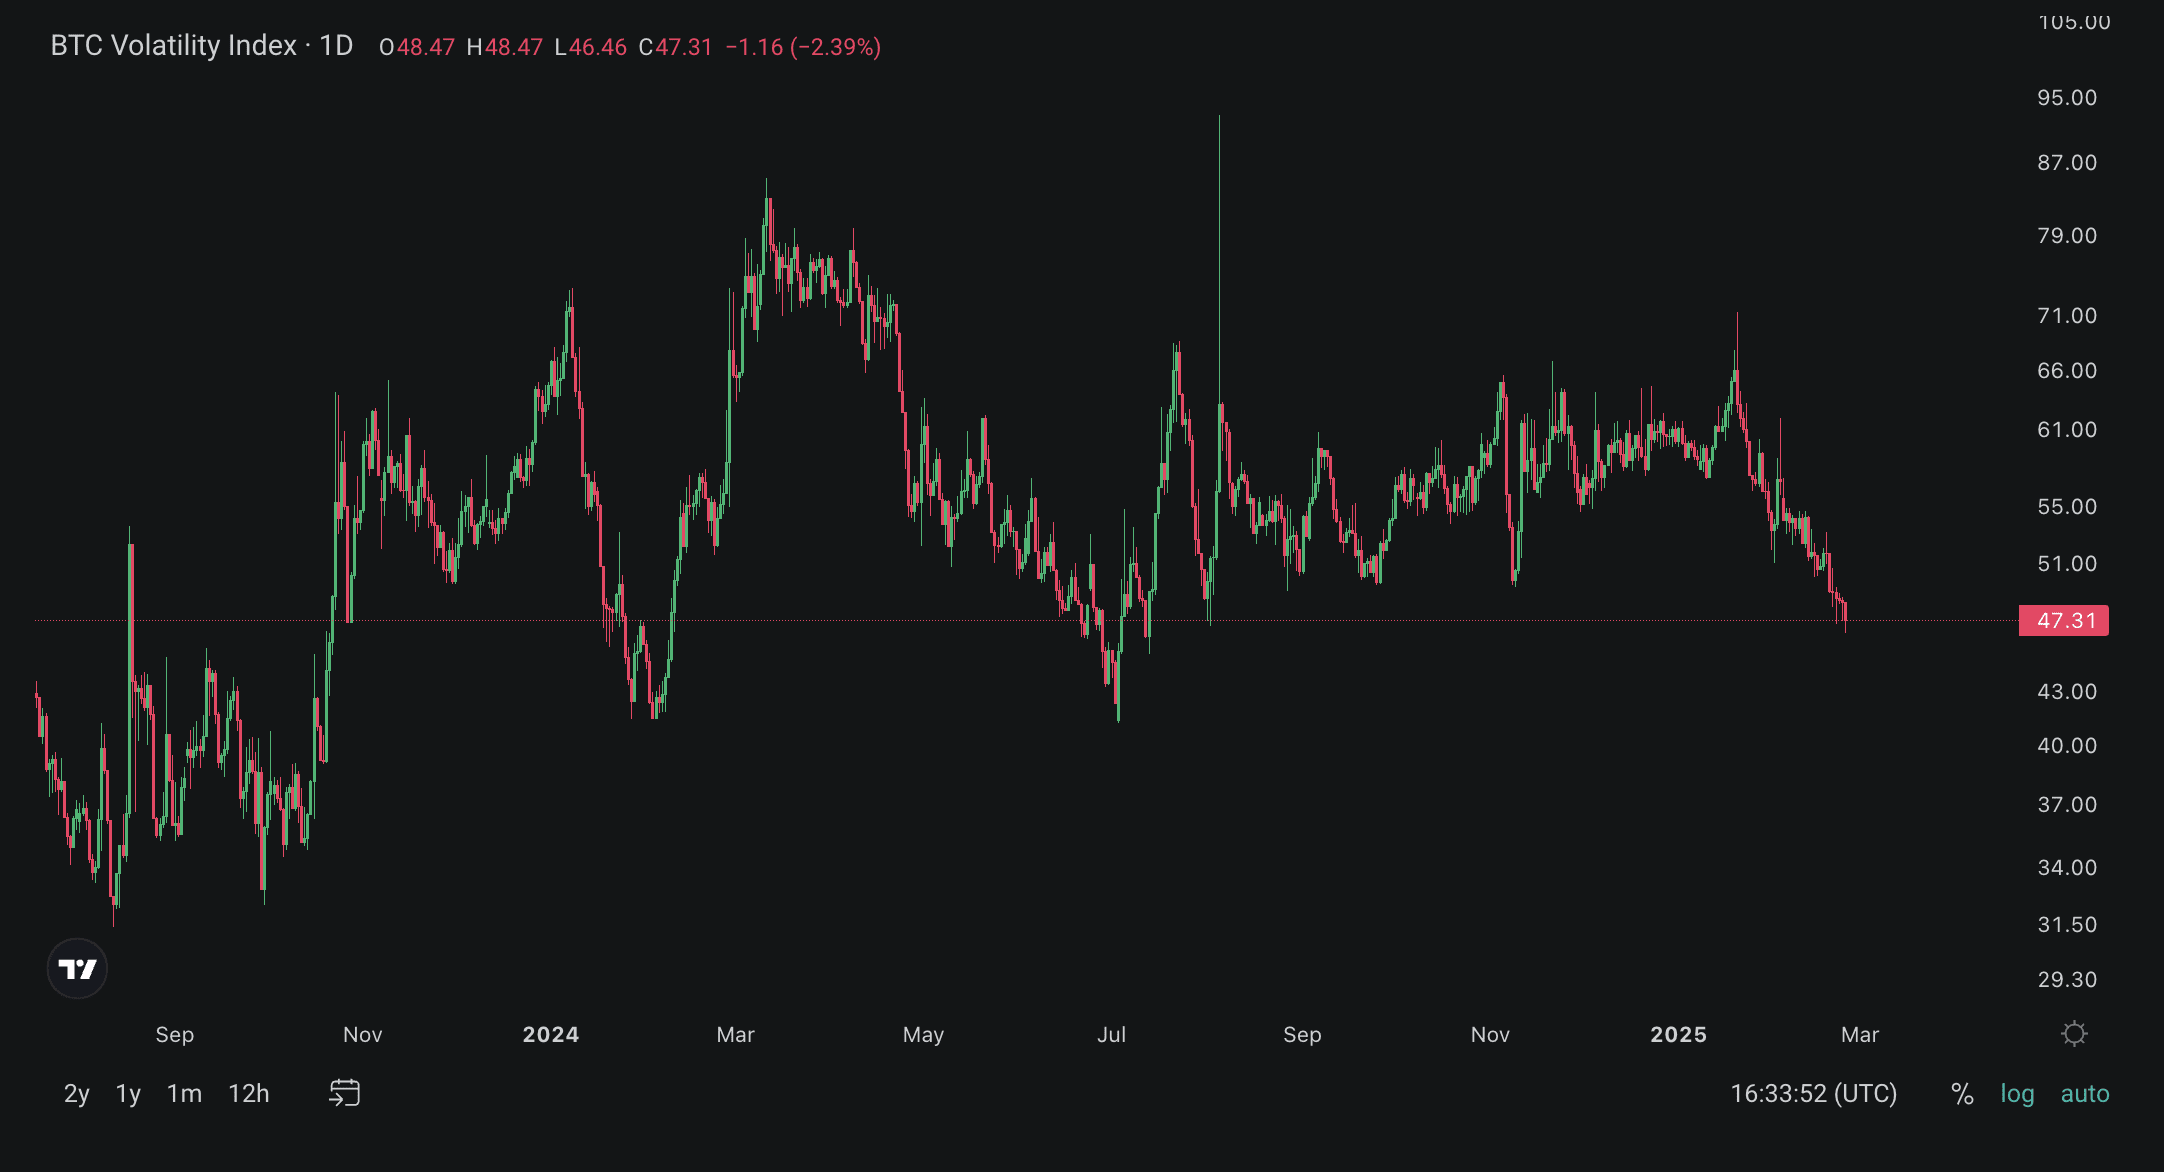Toggle the auto scale option
2164x1172 pixels.
click(x=2085, y=1094)
